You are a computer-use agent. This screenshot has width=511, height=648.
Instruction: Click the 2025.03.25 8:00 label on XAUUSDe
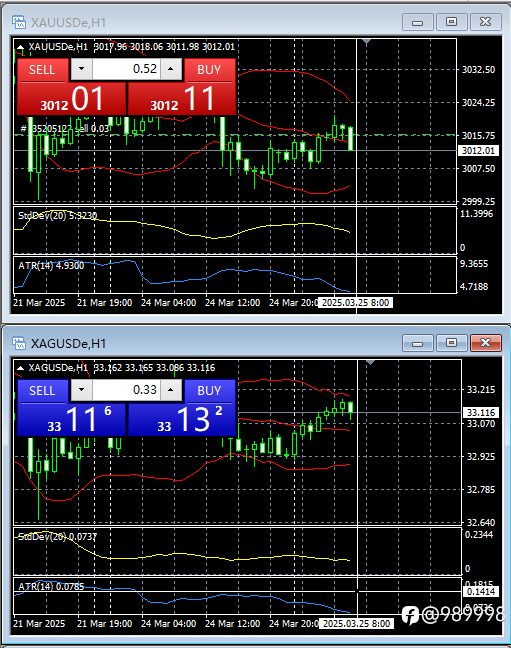(356, 303)
